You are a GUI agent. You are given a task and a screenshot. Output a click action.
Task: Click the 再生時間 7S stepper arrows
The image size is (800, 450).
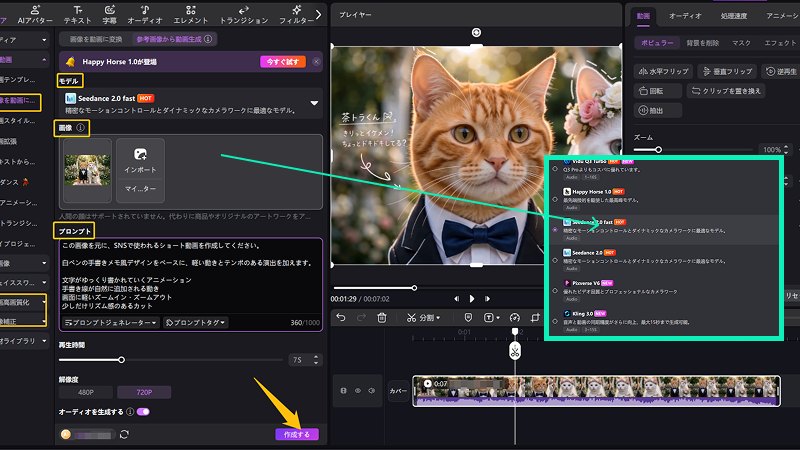pyautogui.click(x=316, y=360)
